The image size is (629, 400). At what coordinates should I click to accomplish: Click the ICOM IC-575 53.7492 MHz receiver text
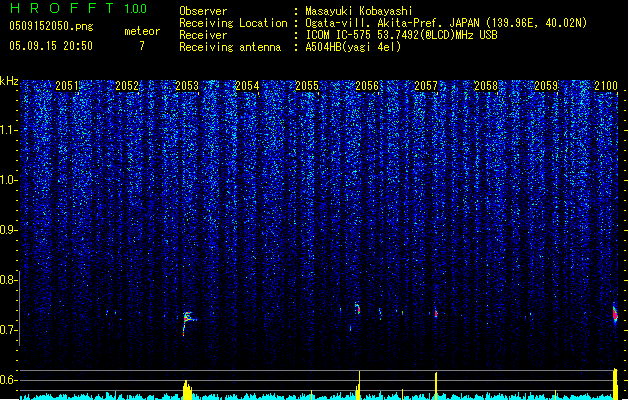pyautogui.click(x=401, y=35)
